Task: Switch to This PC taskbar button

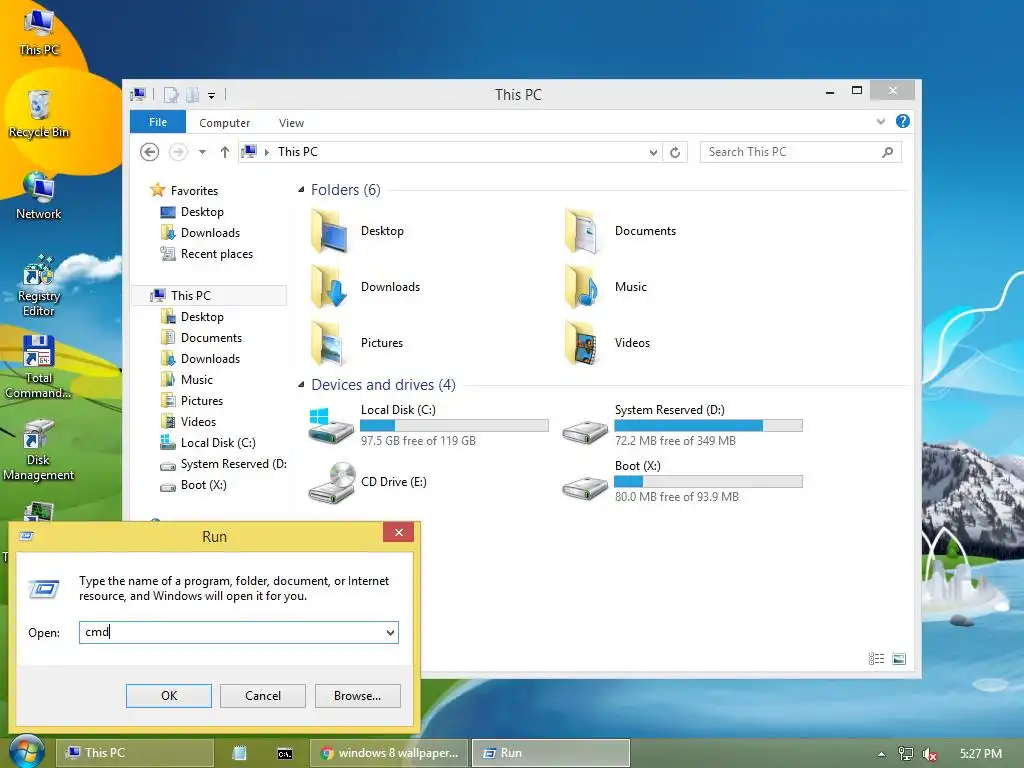Action: 135,753
